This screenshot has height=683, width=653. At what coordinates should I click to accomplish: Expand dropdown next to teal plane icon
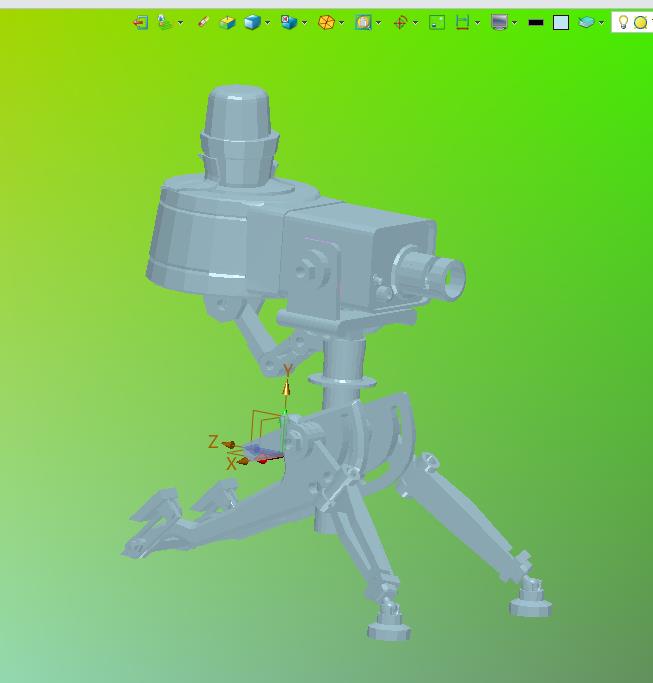[602, 22]
